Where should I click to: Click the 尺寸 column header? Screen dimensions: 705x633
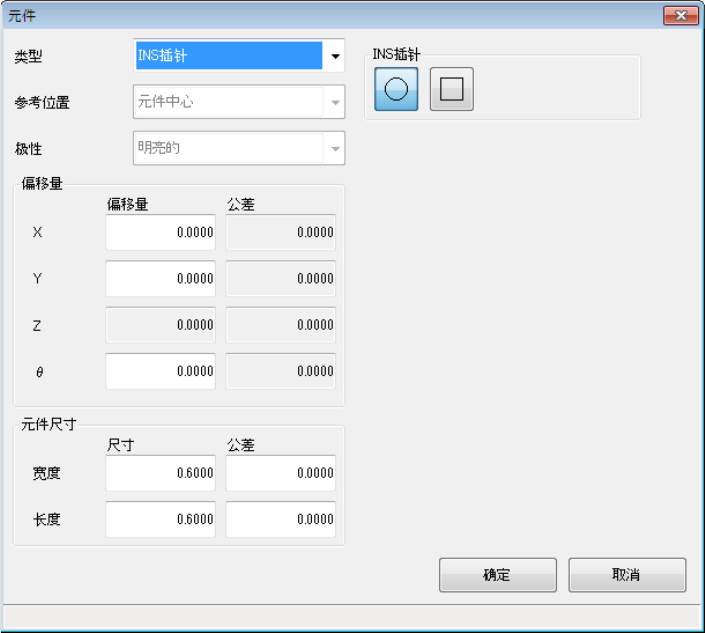click(x=120, y=445)
